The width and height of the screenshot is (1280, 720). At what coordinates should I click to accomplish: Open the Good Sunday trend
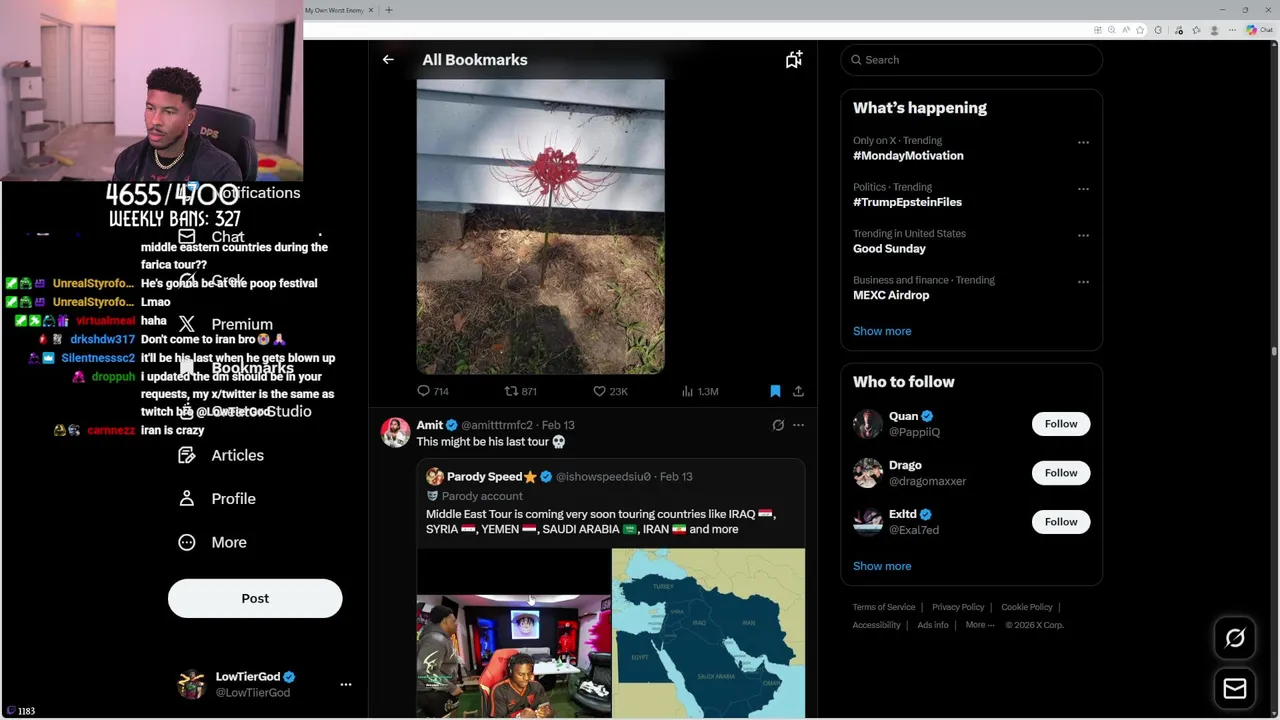point(889,248)
